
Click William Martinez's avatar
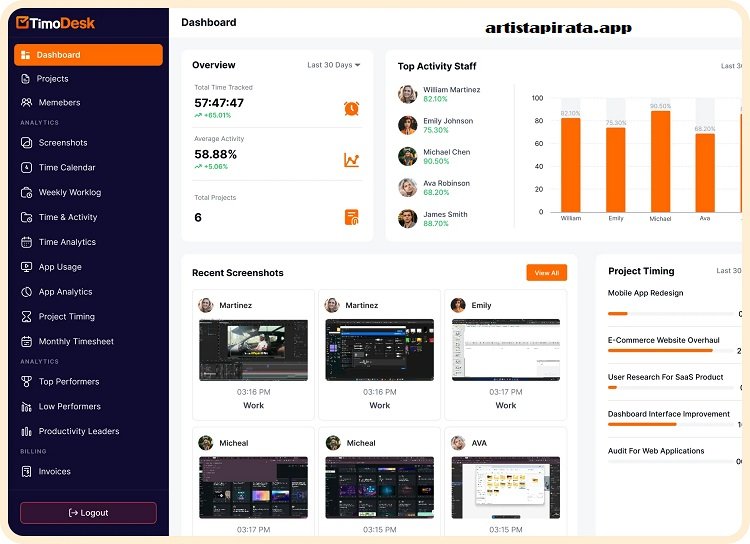pyautogui.click(x=408, y=94)
